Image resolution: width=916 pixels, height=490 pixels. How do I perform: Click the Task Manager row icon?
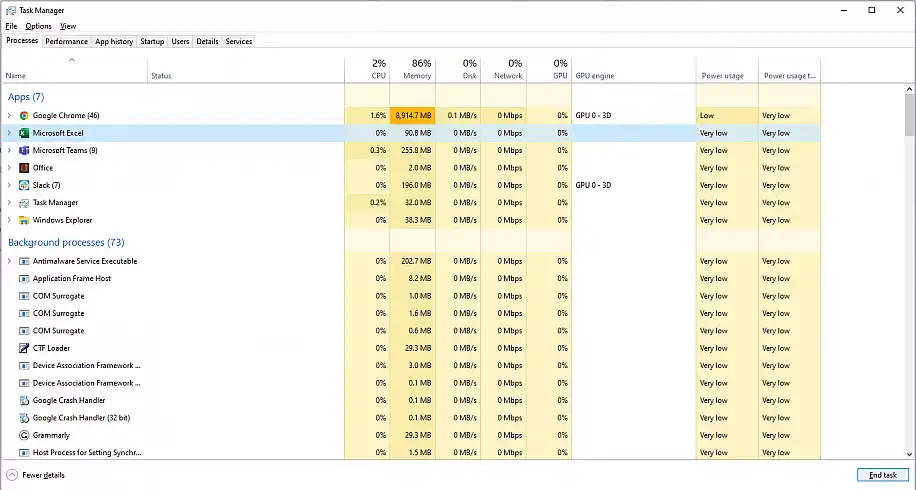coord(24,203)
